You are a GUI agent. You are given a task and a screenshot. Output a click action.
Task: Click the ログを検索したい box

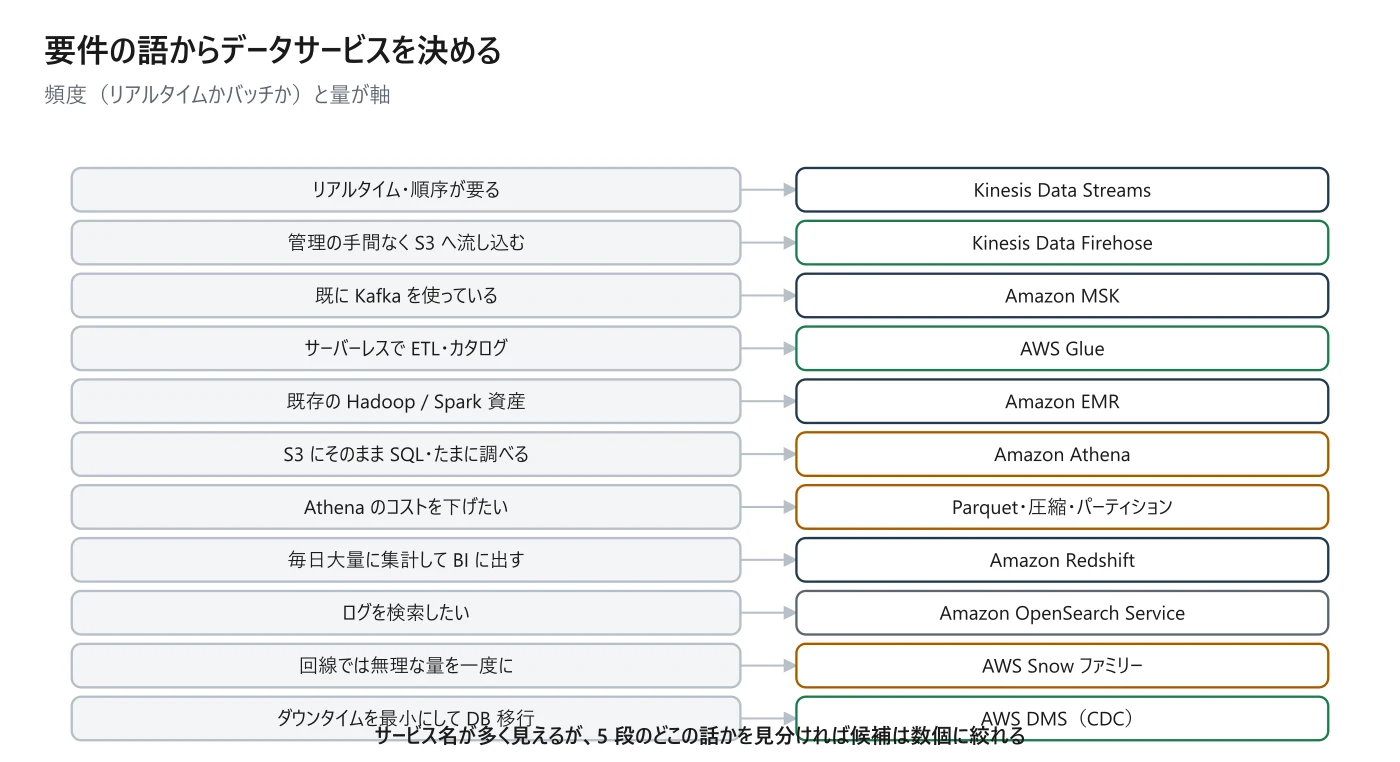pos(406,613)
